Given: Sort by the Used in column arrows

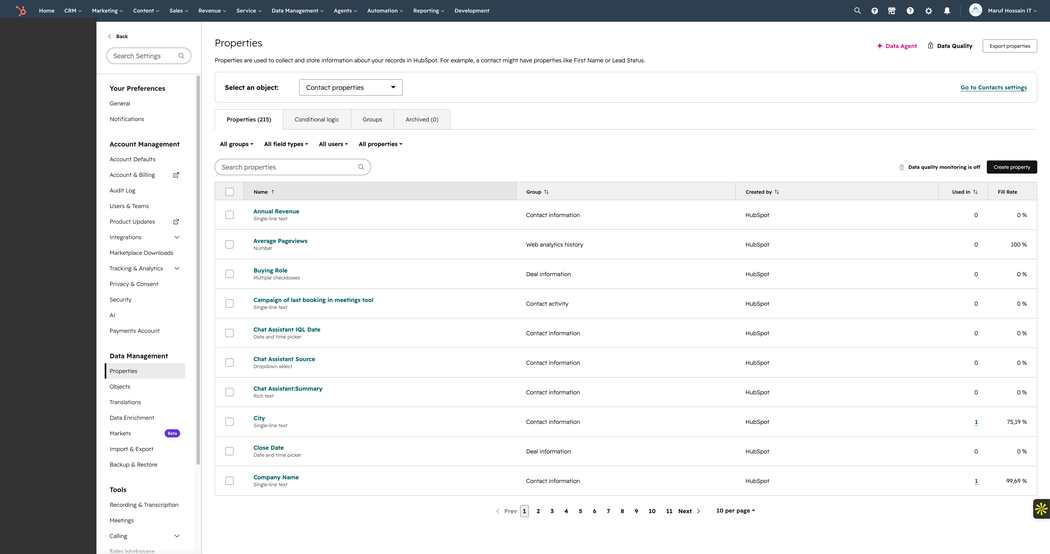Looking at the screenshot, I should 975,192.
